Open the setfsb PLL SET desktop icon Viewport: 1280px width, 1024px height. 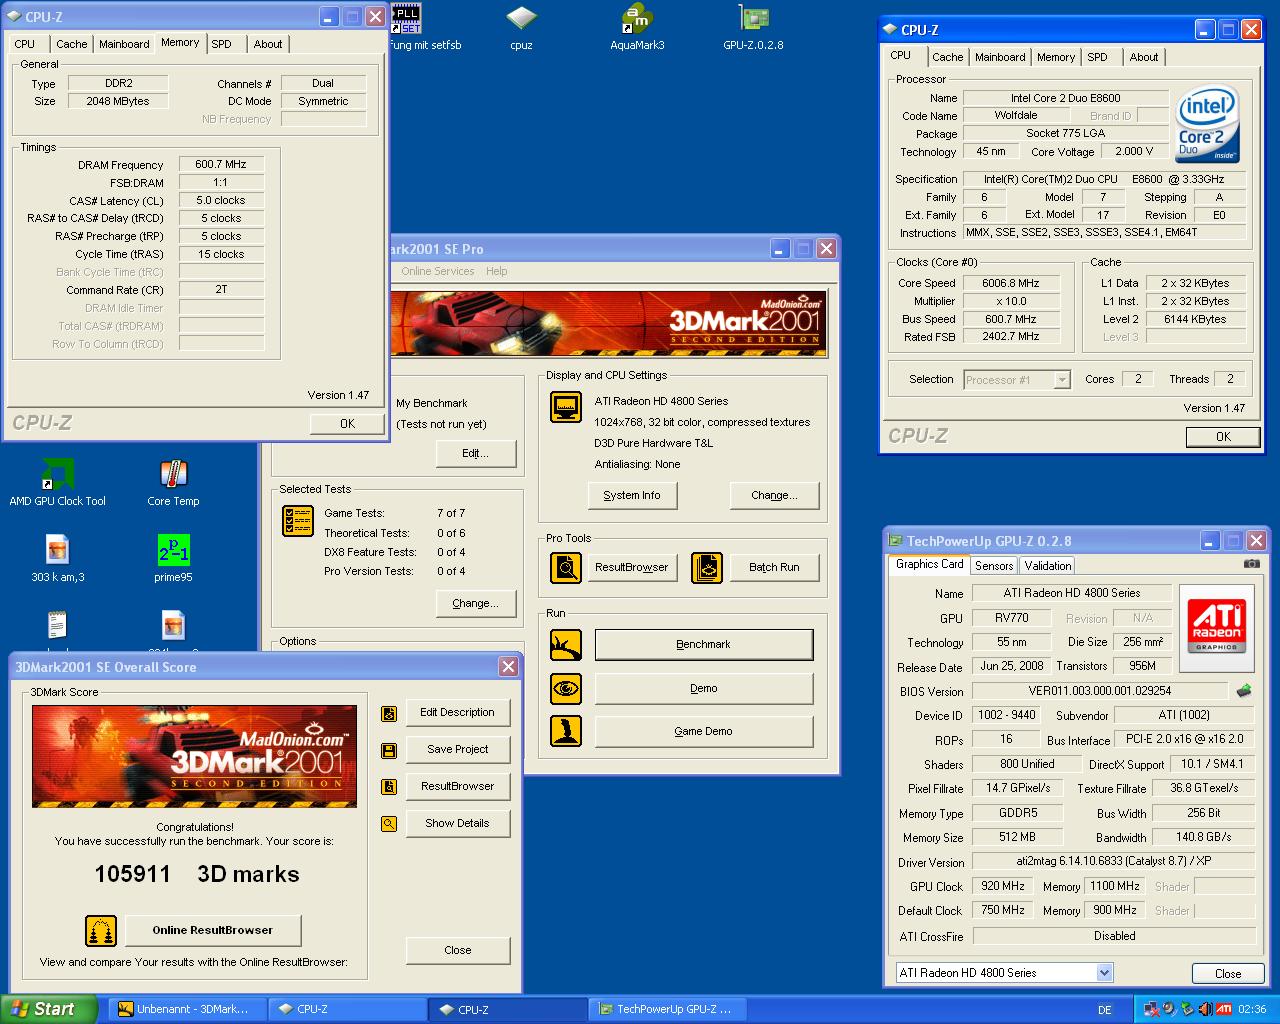[406, 18]
